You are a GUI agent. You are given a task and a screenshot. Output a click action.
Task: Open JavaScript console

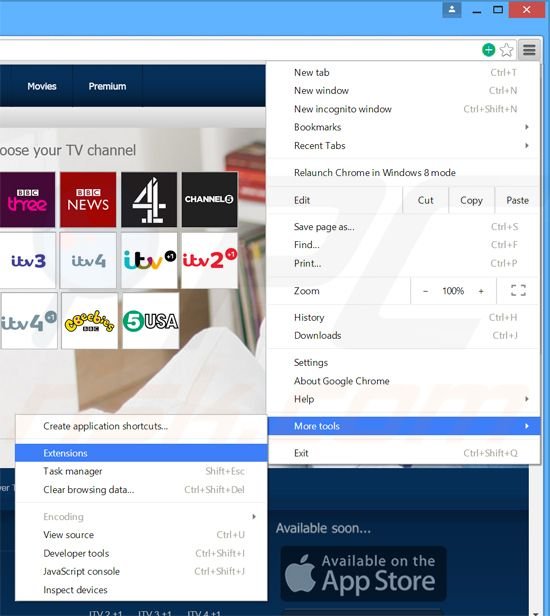(141, 572)
